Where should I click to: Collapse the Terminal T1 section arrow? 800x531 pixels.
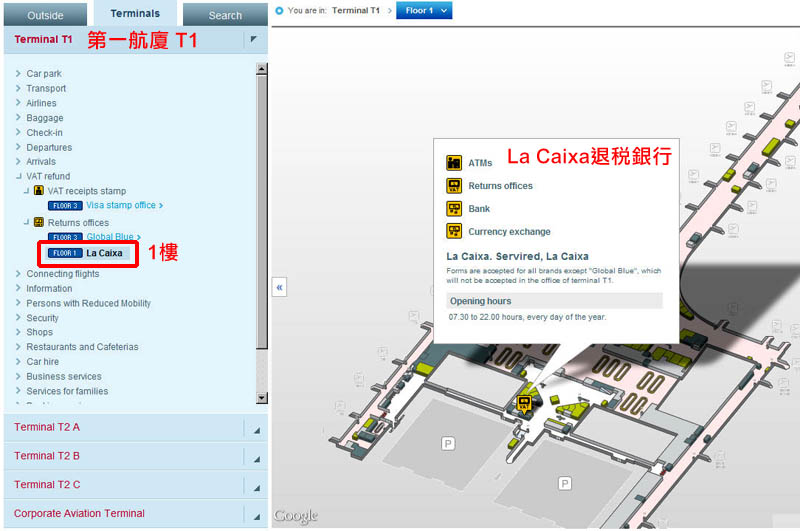[x=254, y=39]
